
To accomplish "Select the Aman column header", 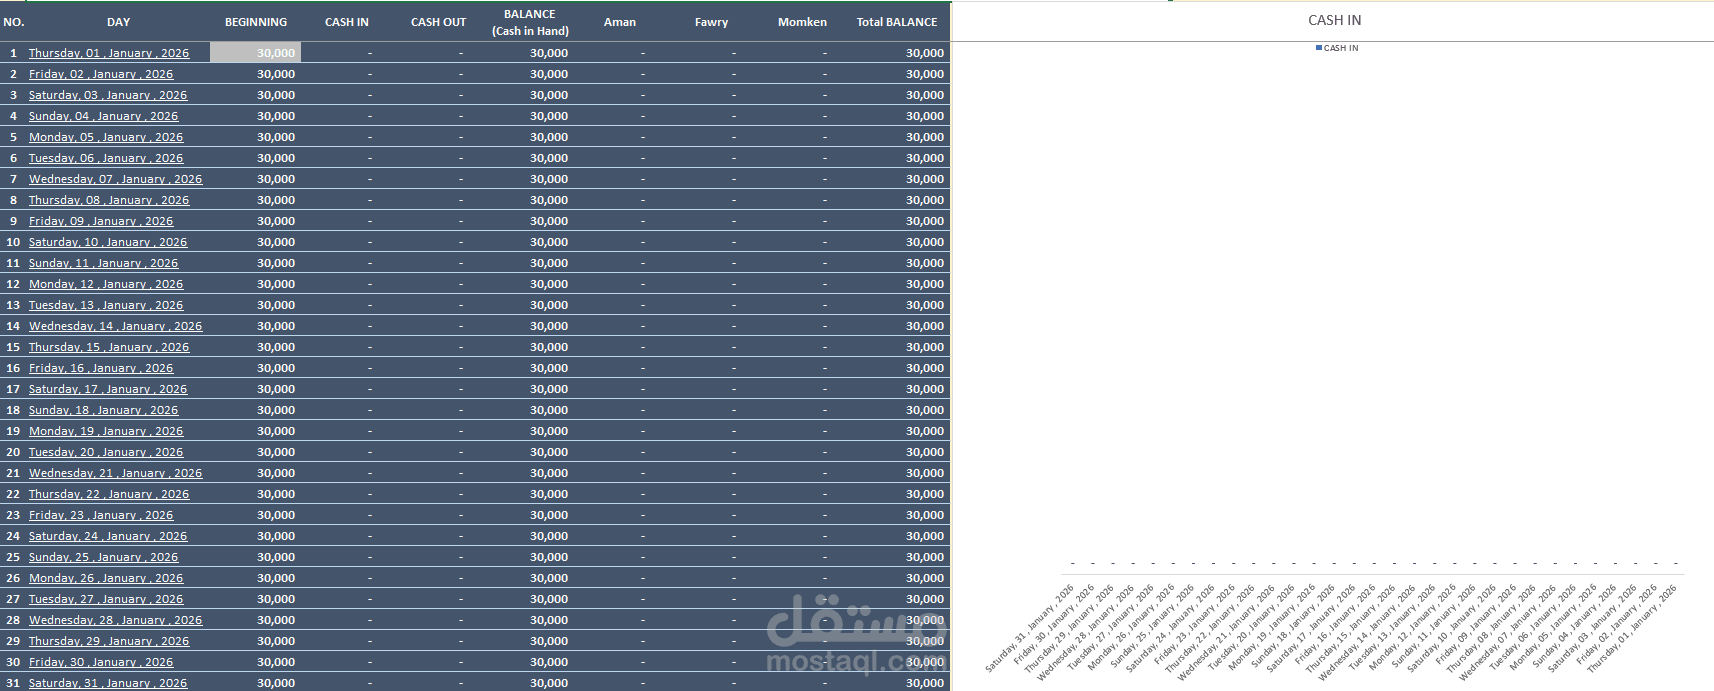I will (620, 22).
